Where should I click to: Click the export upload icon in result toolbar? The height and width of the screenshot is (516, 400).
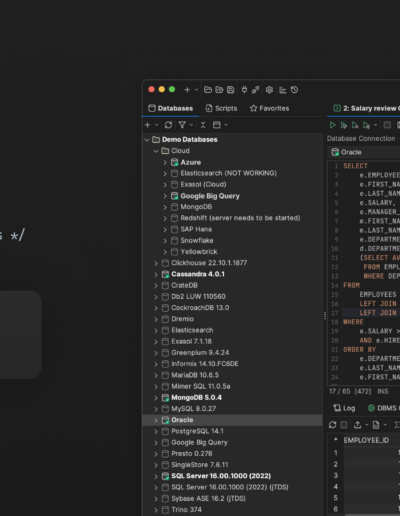click(x=357, y=425)
